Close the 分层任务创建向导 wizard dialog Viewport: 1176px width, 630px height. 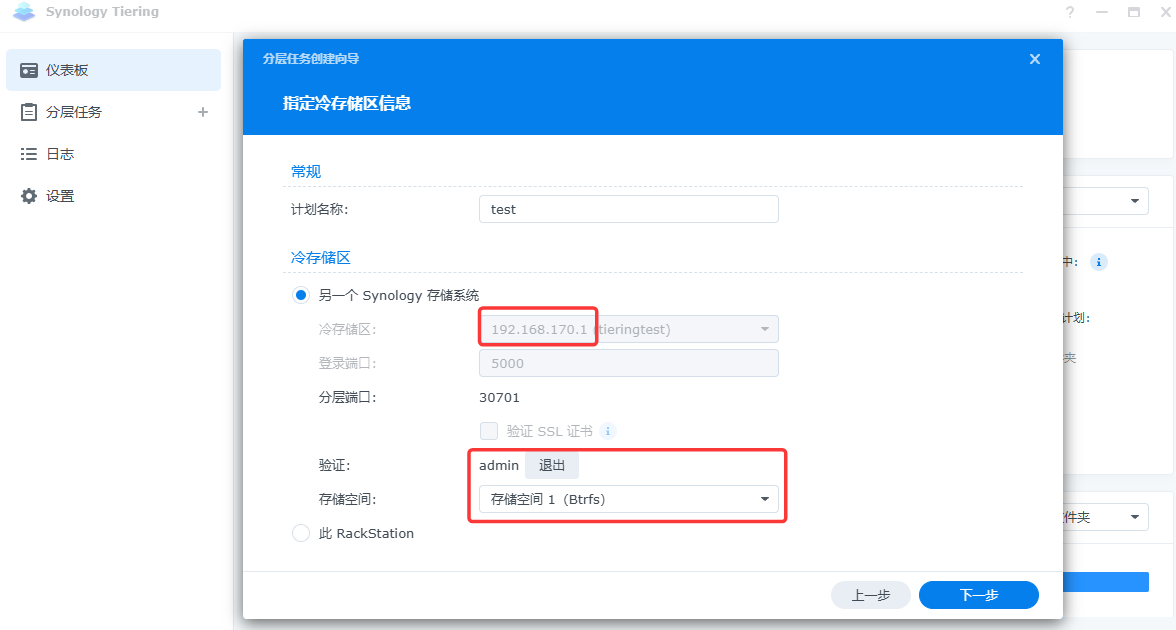[x=1035, y=59]
